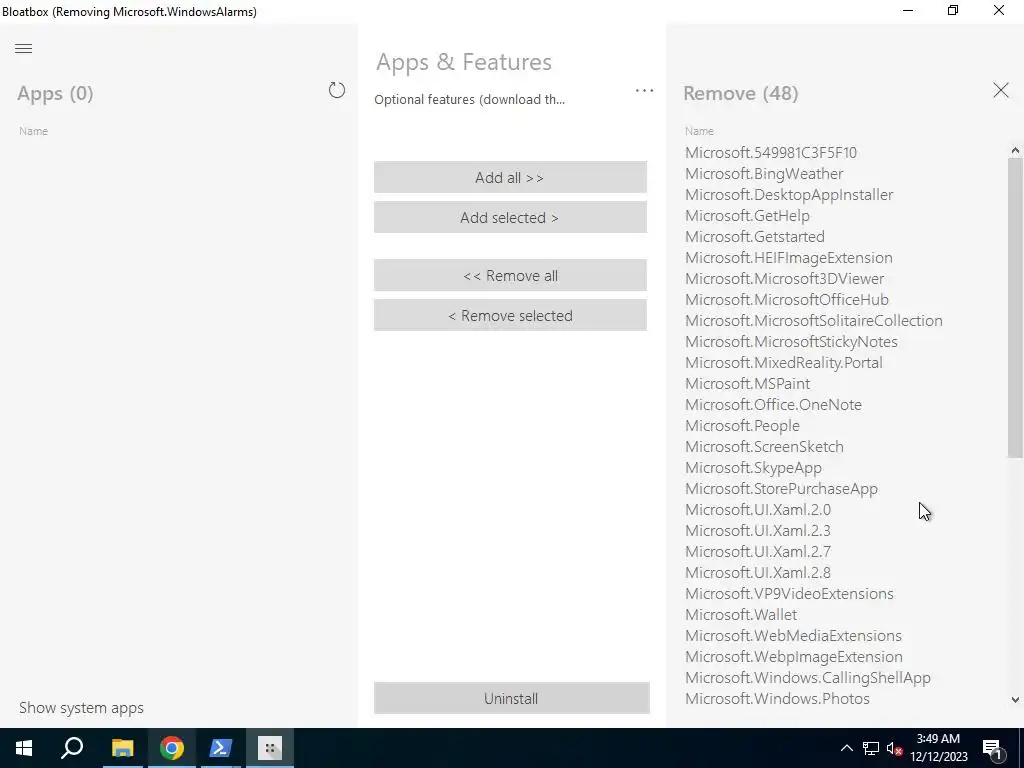
Task: Click the Bloatbox taskbar icon
Action: (x=269, y=748)
